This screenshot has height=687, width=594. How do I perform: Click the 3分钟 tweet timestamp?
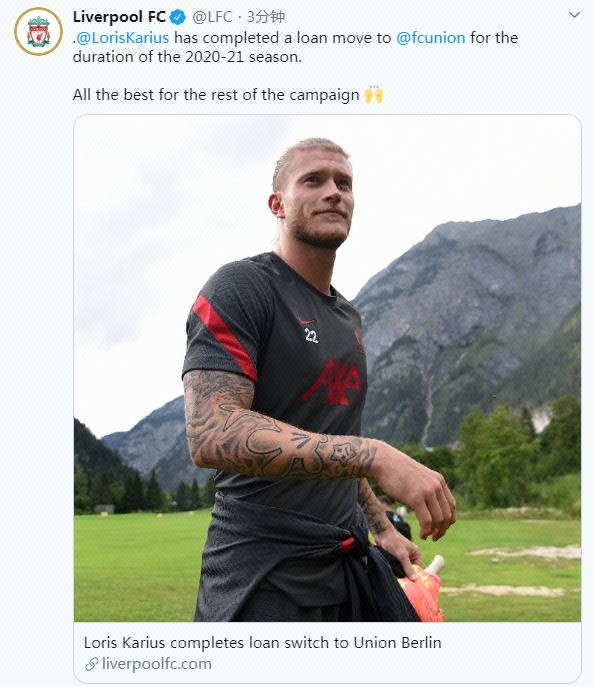[x=266, y=17]
